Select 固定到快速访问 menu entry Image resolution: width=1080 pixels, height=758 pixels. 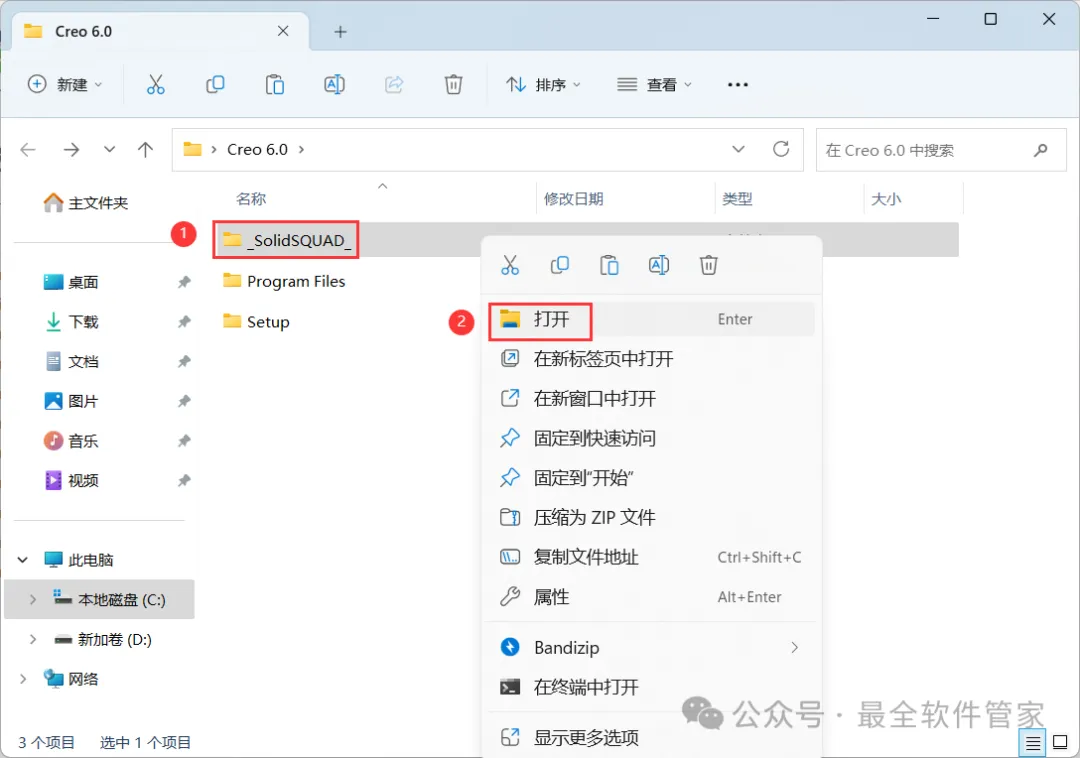652,438
